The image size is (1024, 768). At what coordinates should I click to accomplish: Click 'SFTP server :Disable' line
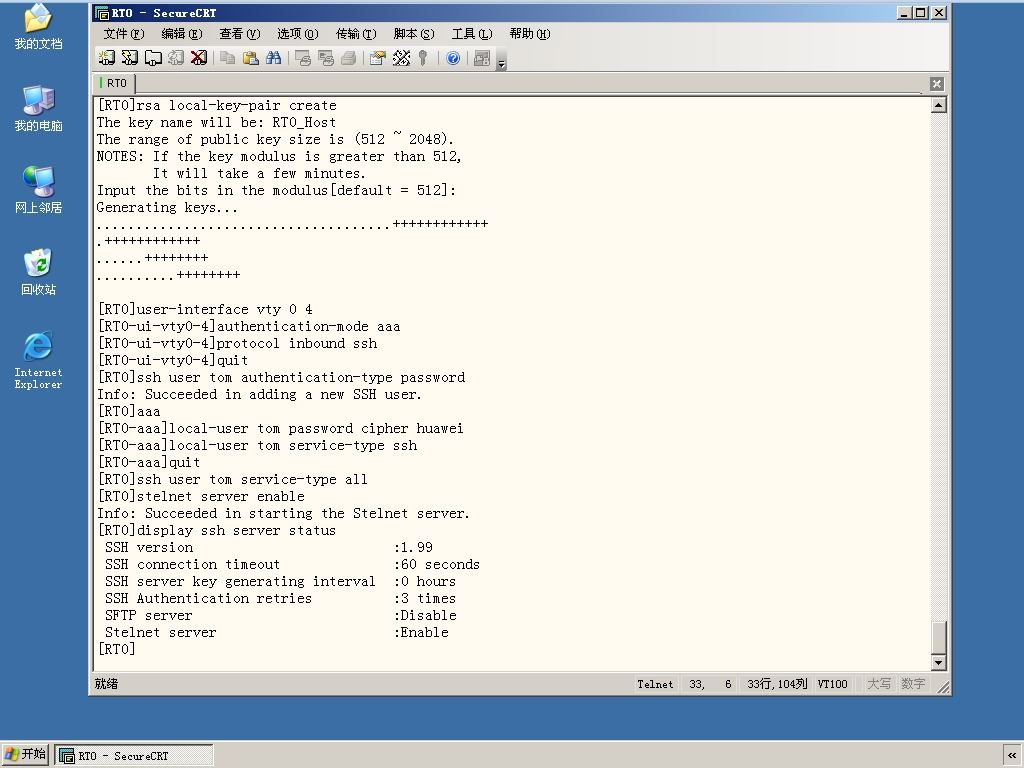[281, 615]
